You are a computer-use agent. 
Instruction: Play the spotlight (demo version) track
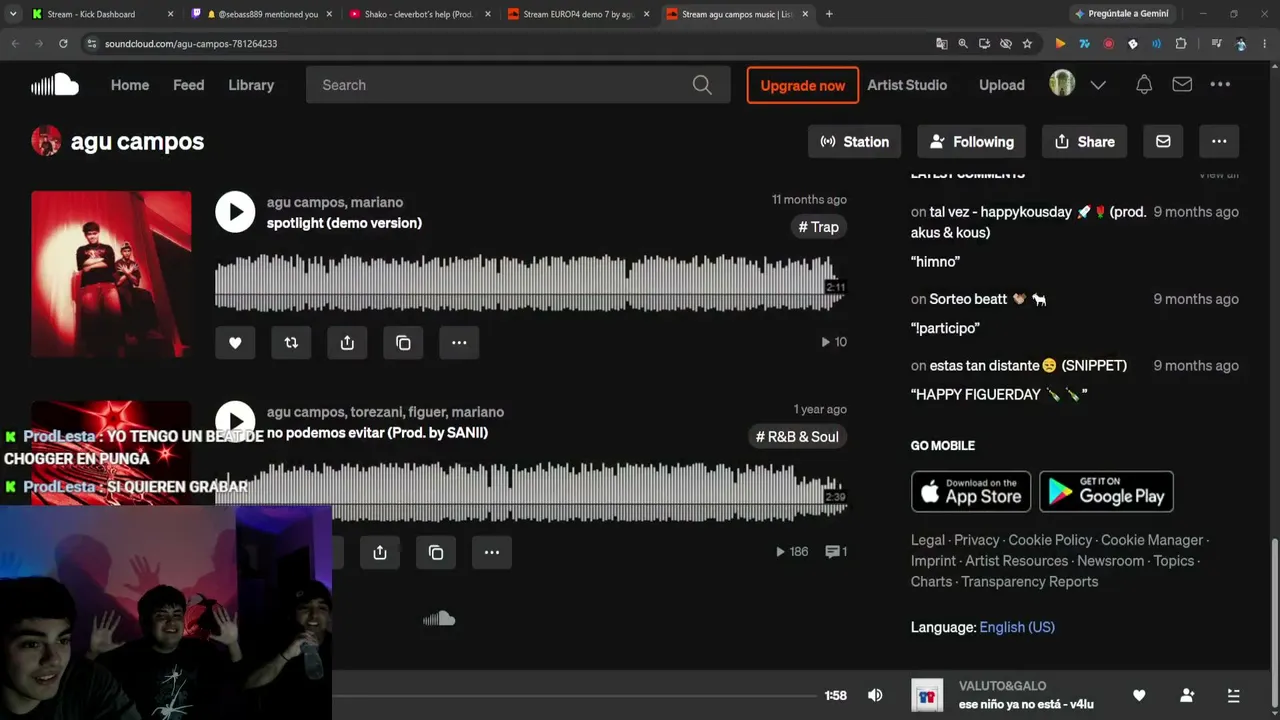point(235,212)
